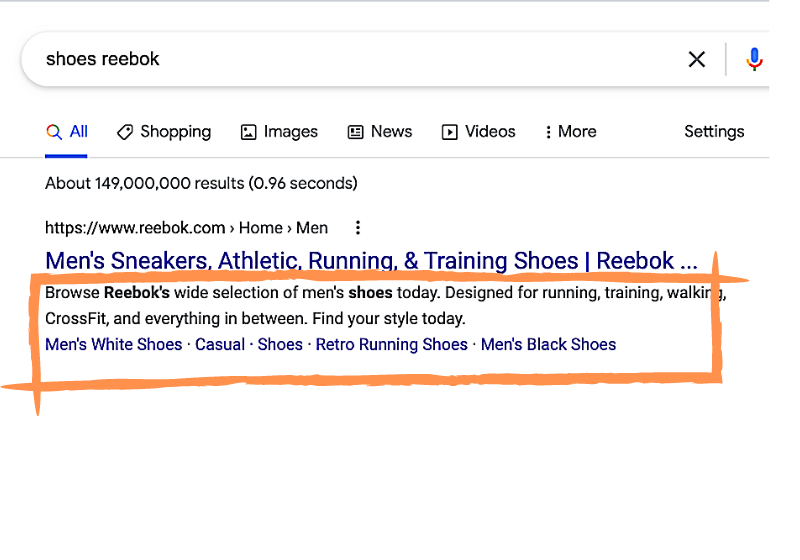This screenshot has height=560, width=800.
Task: Expand the More search filters menu
Action: (x=570, y=132)
